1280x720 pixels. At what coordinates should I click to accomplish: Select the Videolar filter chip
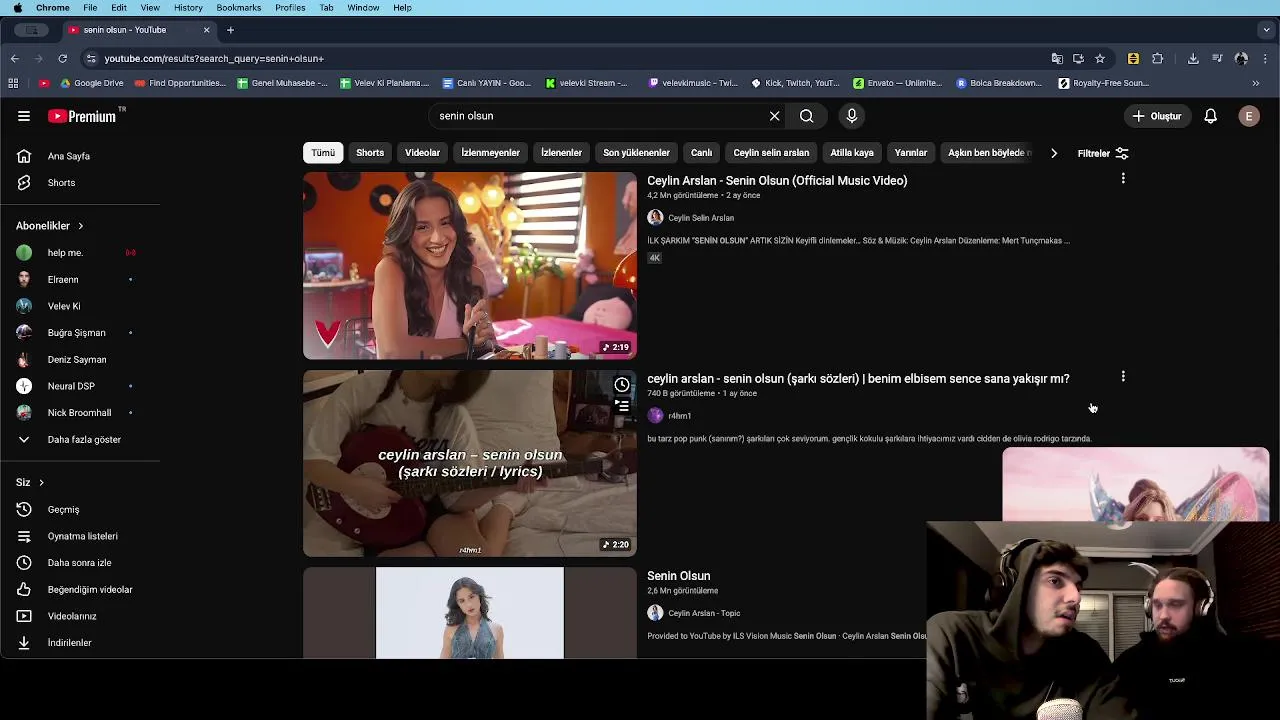coord(422,153)
